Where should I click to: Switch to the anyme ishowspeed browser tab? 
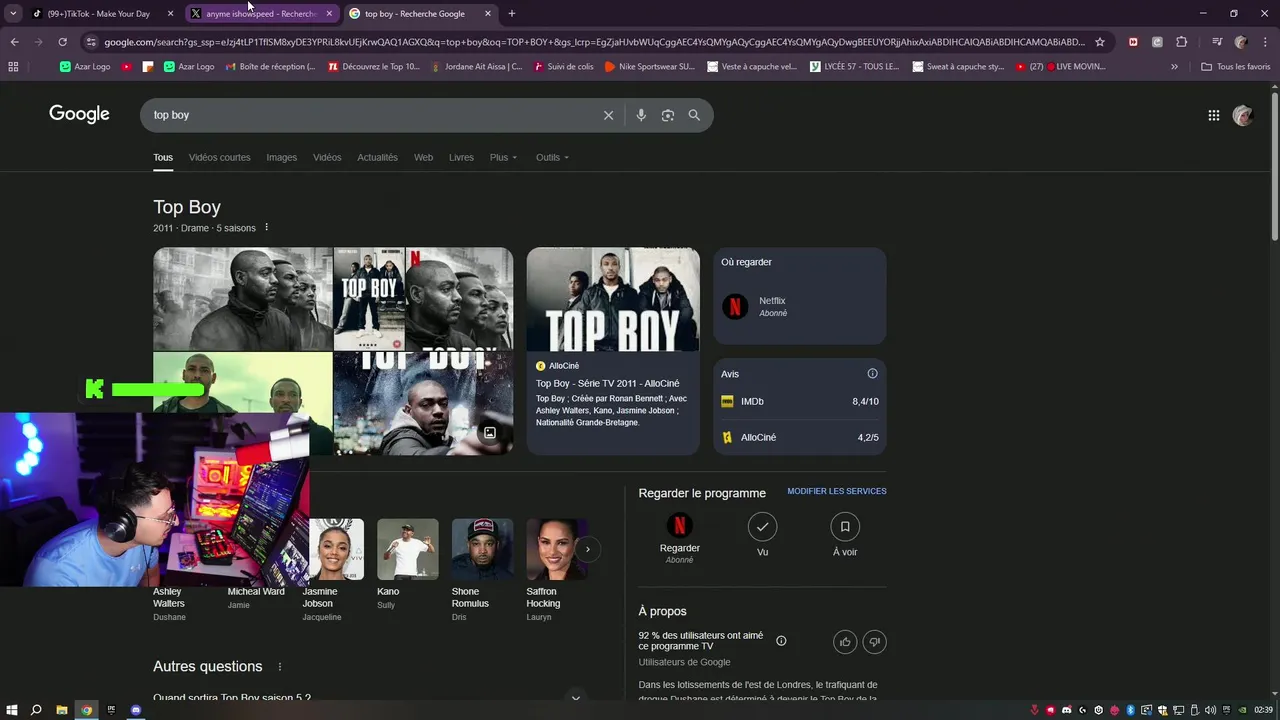click(262, 14)
